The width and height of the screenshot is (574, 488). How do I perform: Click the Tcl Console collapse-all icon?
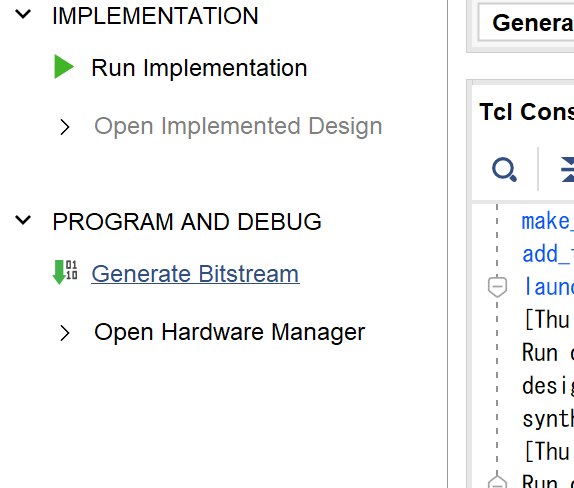(x=567, y=170)
